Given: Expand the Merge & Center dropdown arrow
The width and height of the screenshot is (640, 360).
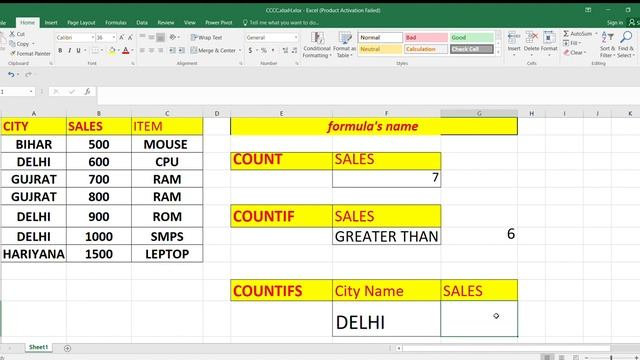Looking at the screenshot, I should pyautogui.click(x=240, y=51).
